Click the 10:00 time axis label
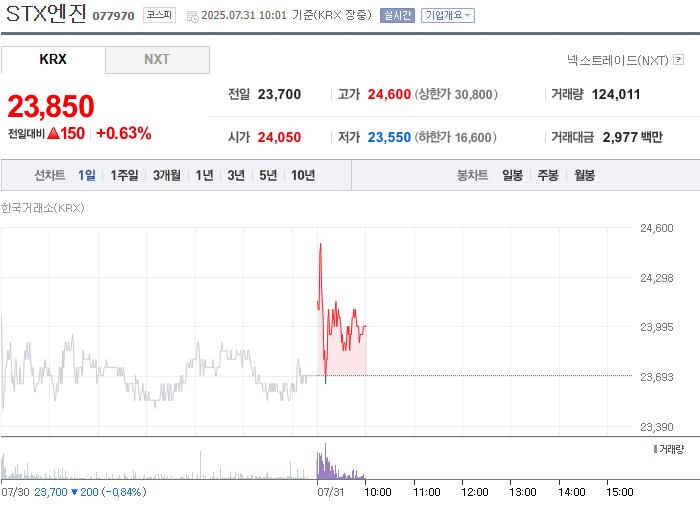 tap(378, 492)
